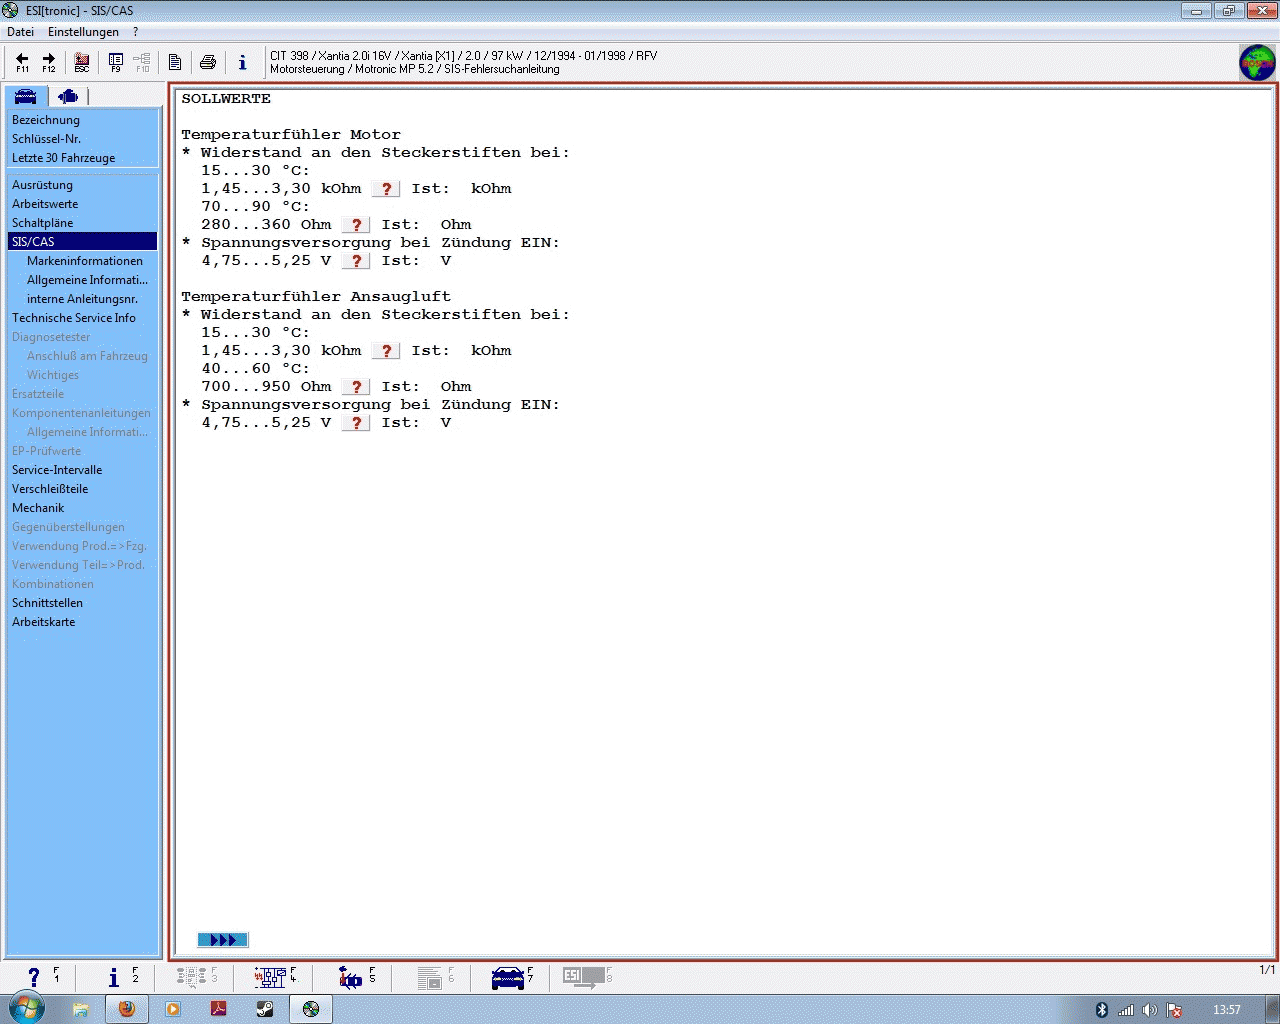
Task: Click the vehicle description line CIT 398 / Xantia
Action: point(463,56)
